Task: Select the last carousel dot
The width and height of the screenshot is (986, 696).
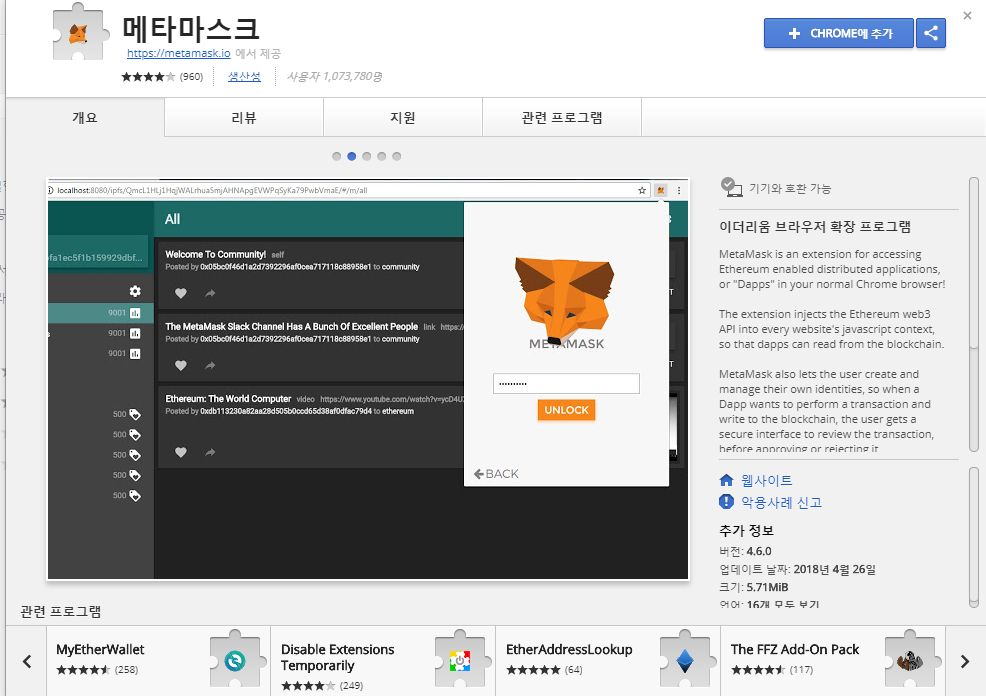Action: (397, 156)
